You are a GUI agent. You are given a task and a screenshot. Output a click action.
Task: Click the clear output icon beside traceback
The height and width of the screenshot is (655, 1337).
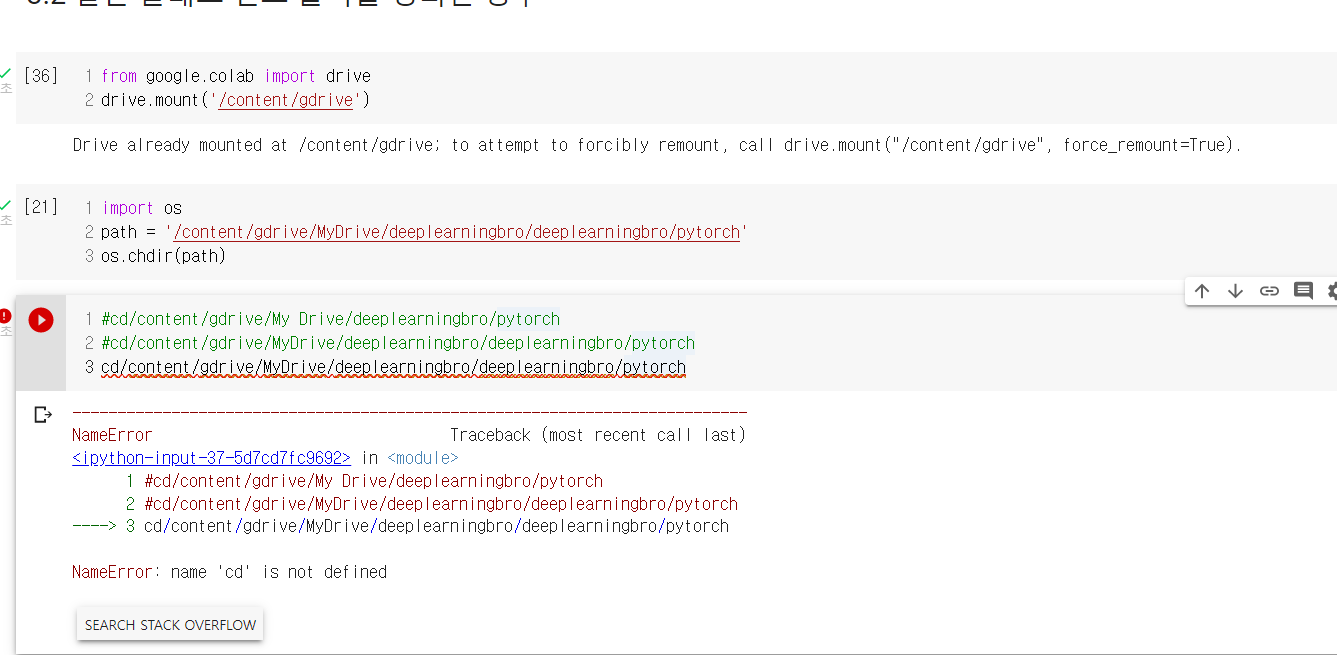point(42,414)
